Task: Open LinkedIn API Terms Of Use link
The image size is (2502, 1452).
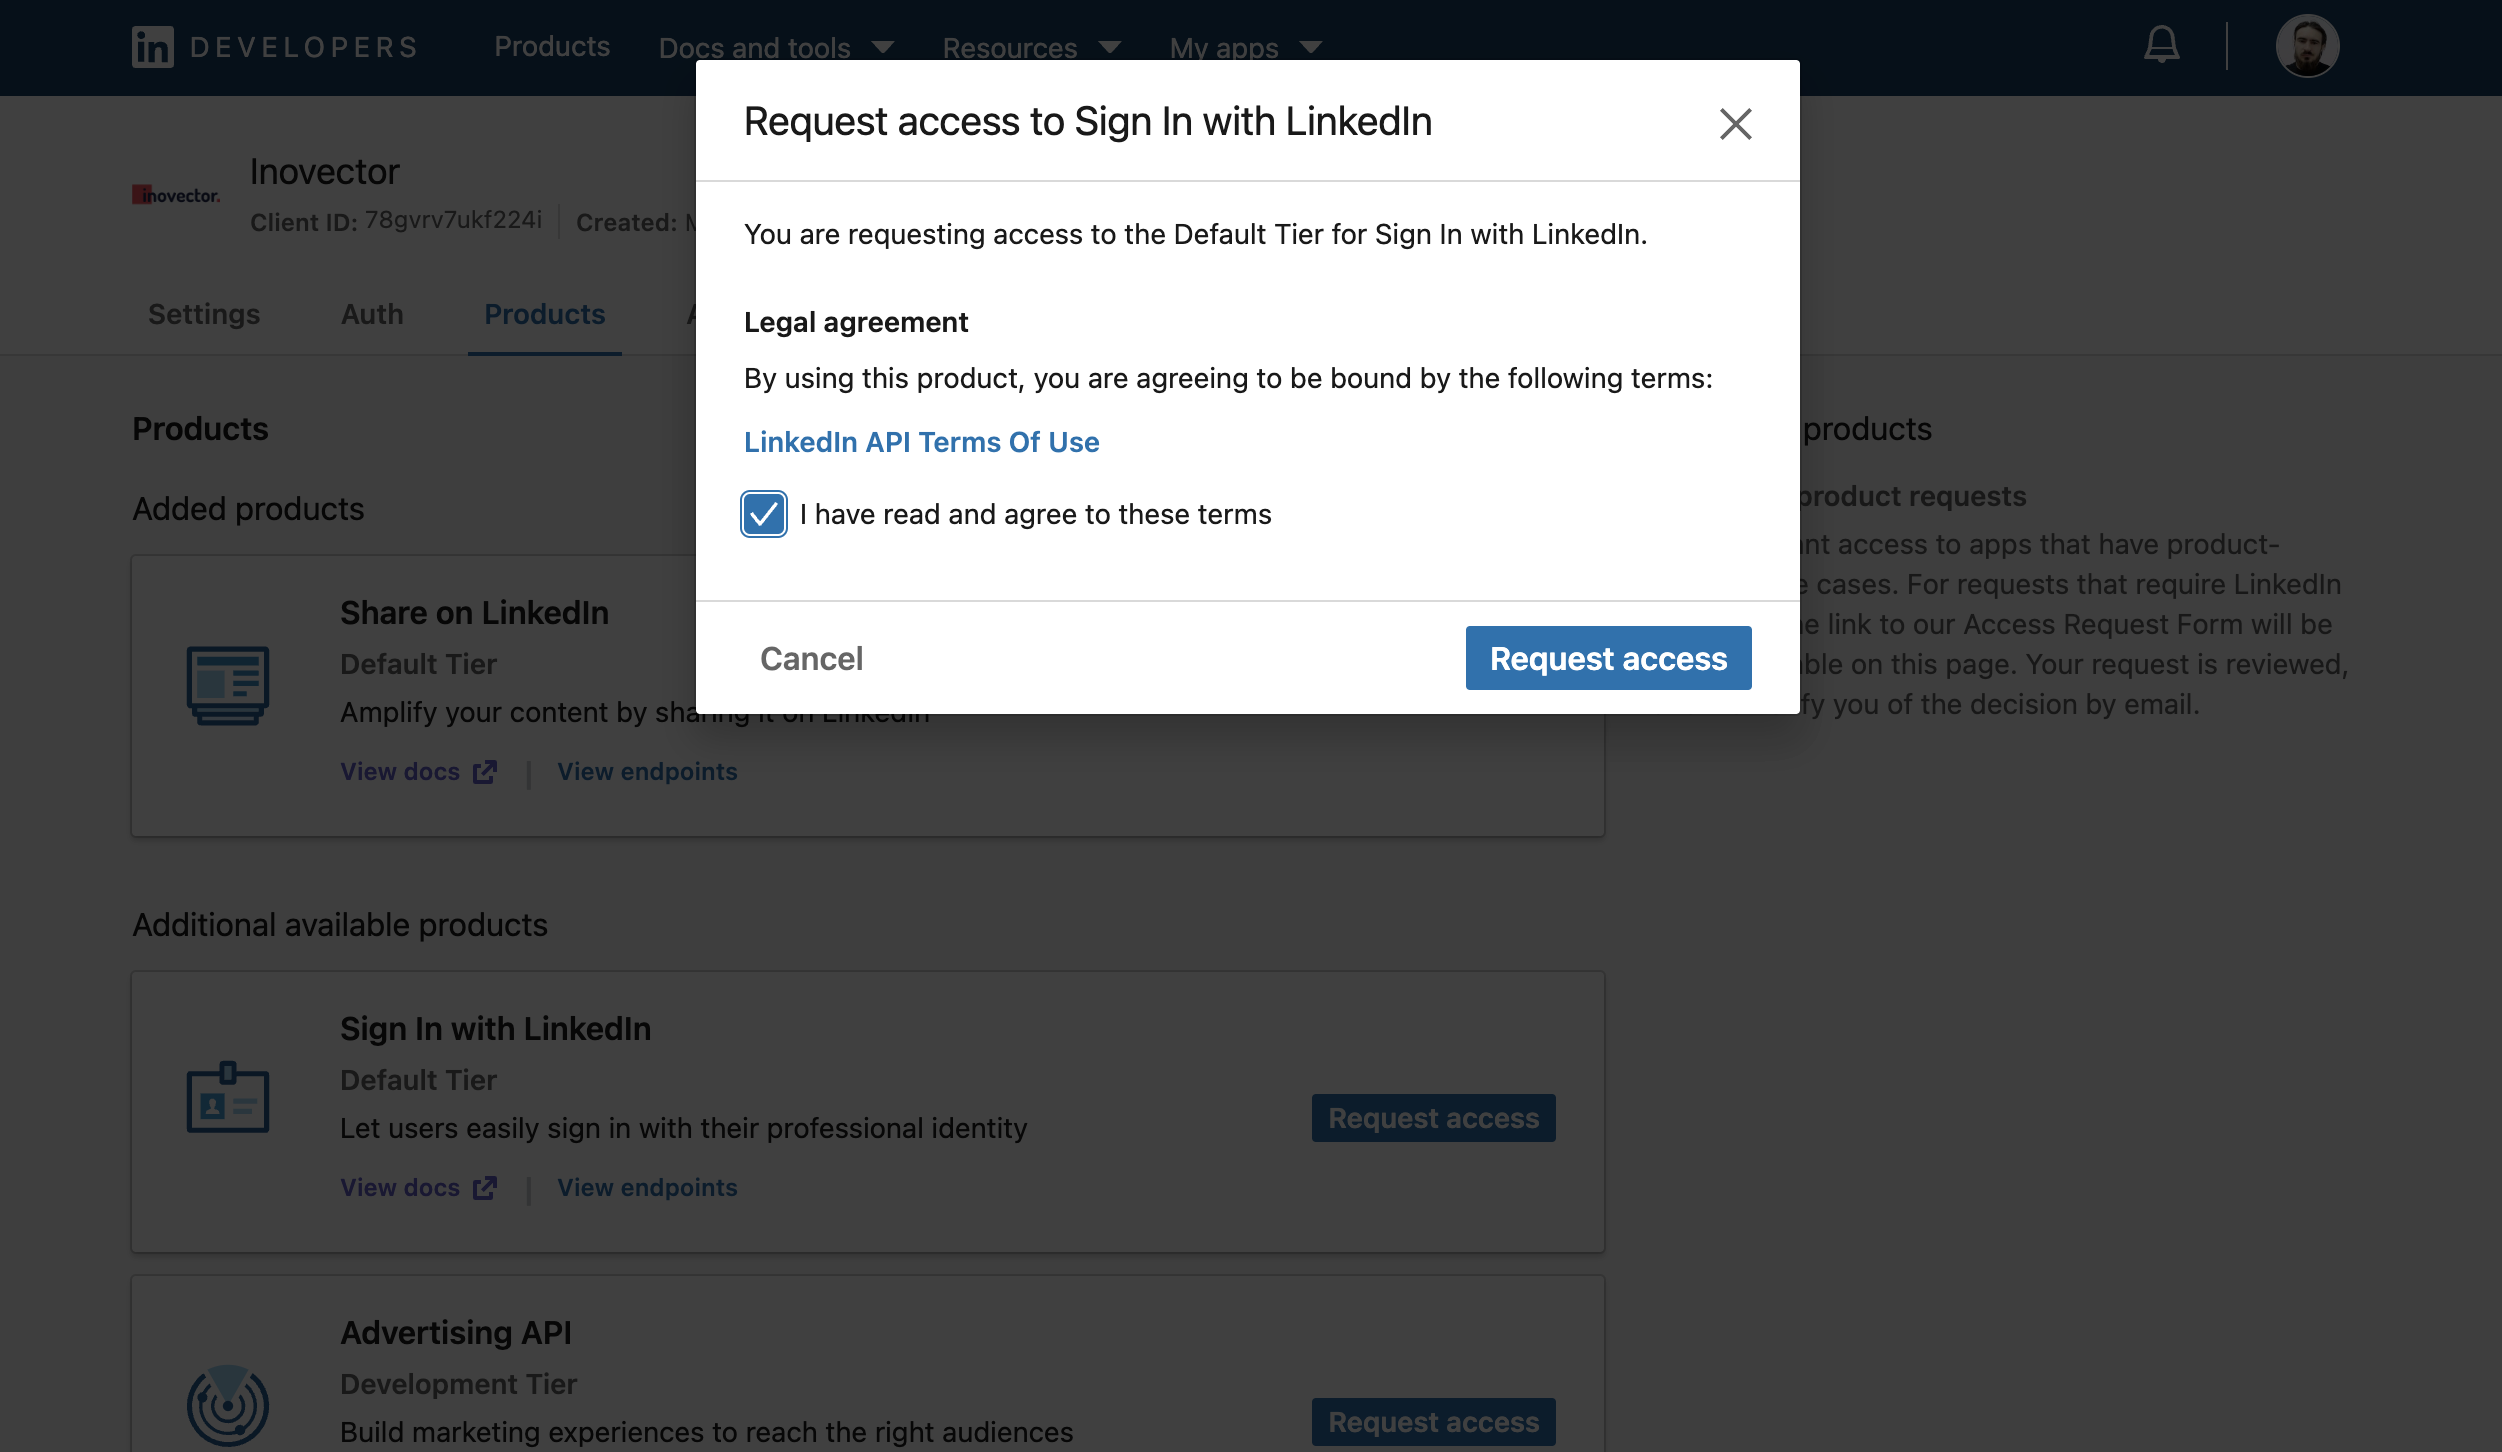Action: pyautogui.click(x=921, y=442)
